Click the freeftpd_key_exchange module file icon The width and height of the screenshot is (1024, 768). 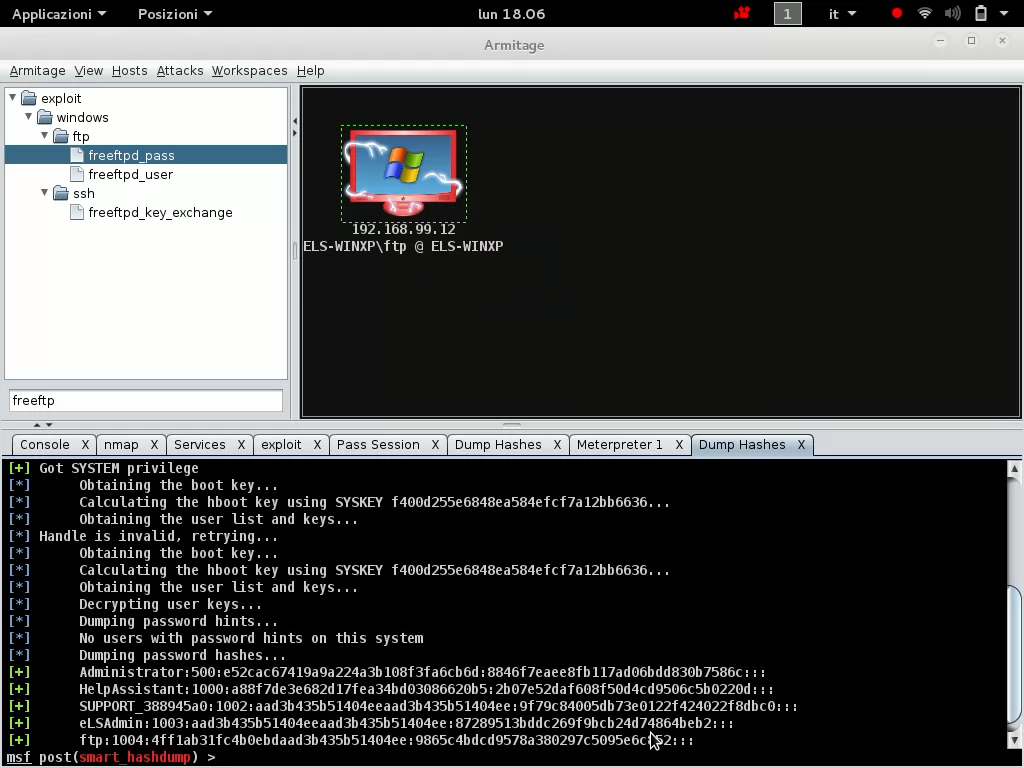click(x=77, y=212)
